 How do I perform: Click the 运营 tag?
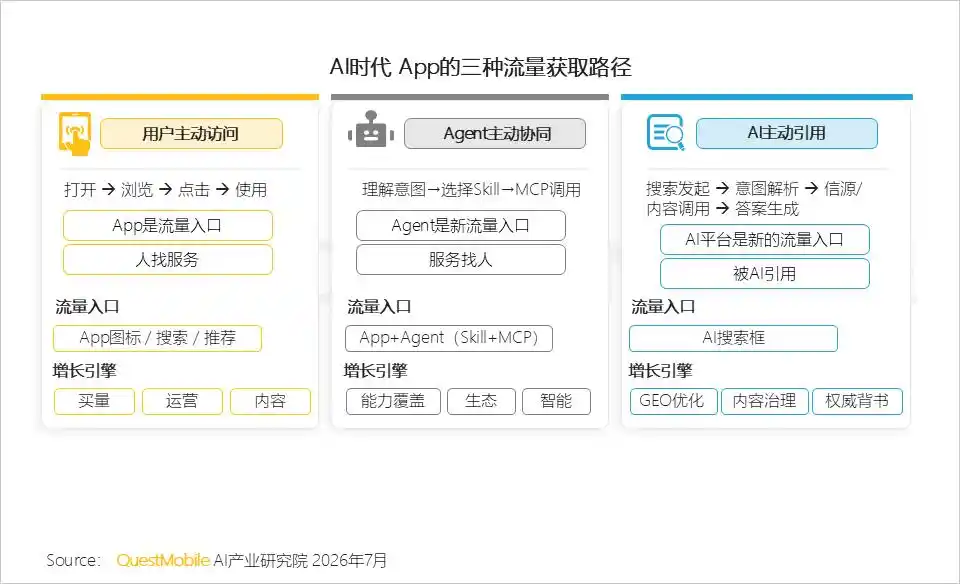[x=182, y=401]
